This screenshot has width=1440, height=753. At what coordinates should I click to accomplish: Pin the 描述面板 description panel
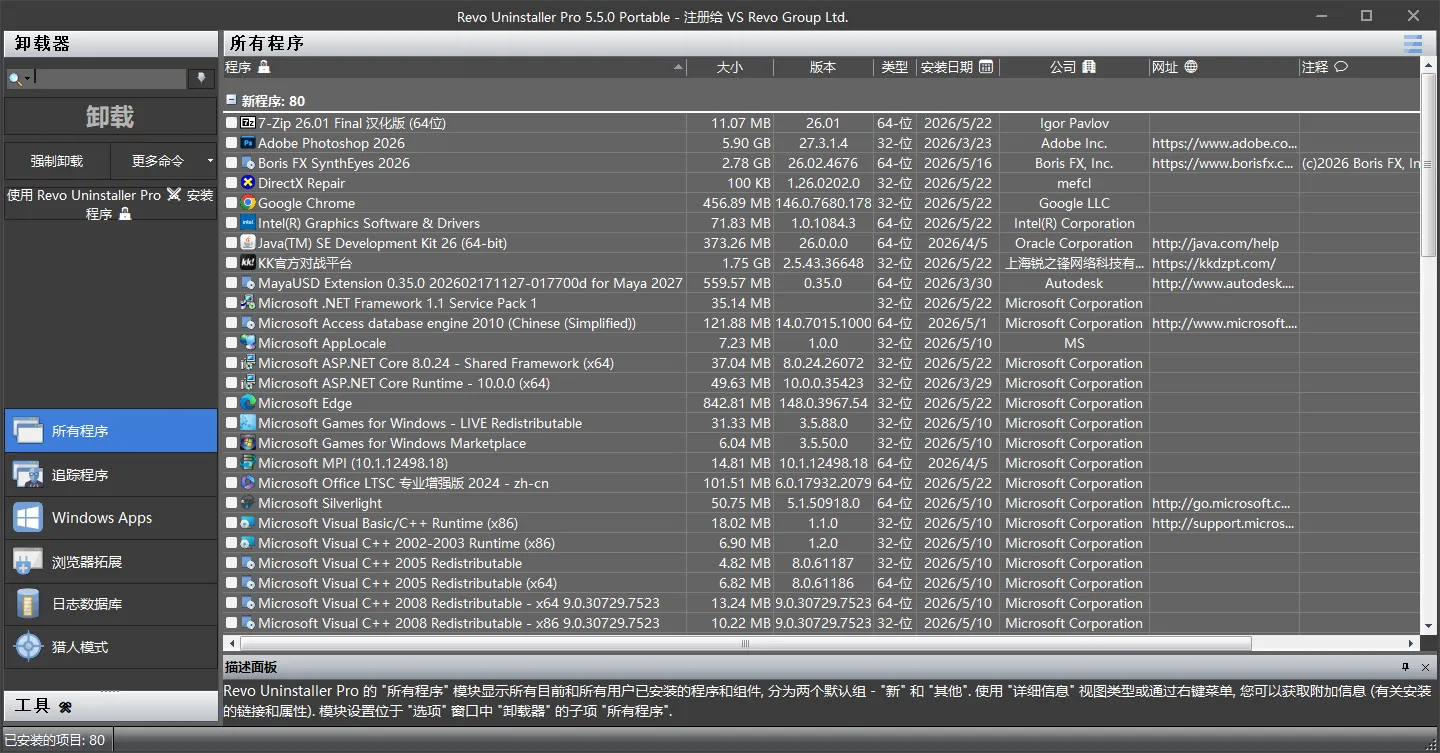[x=1405, y=667]
